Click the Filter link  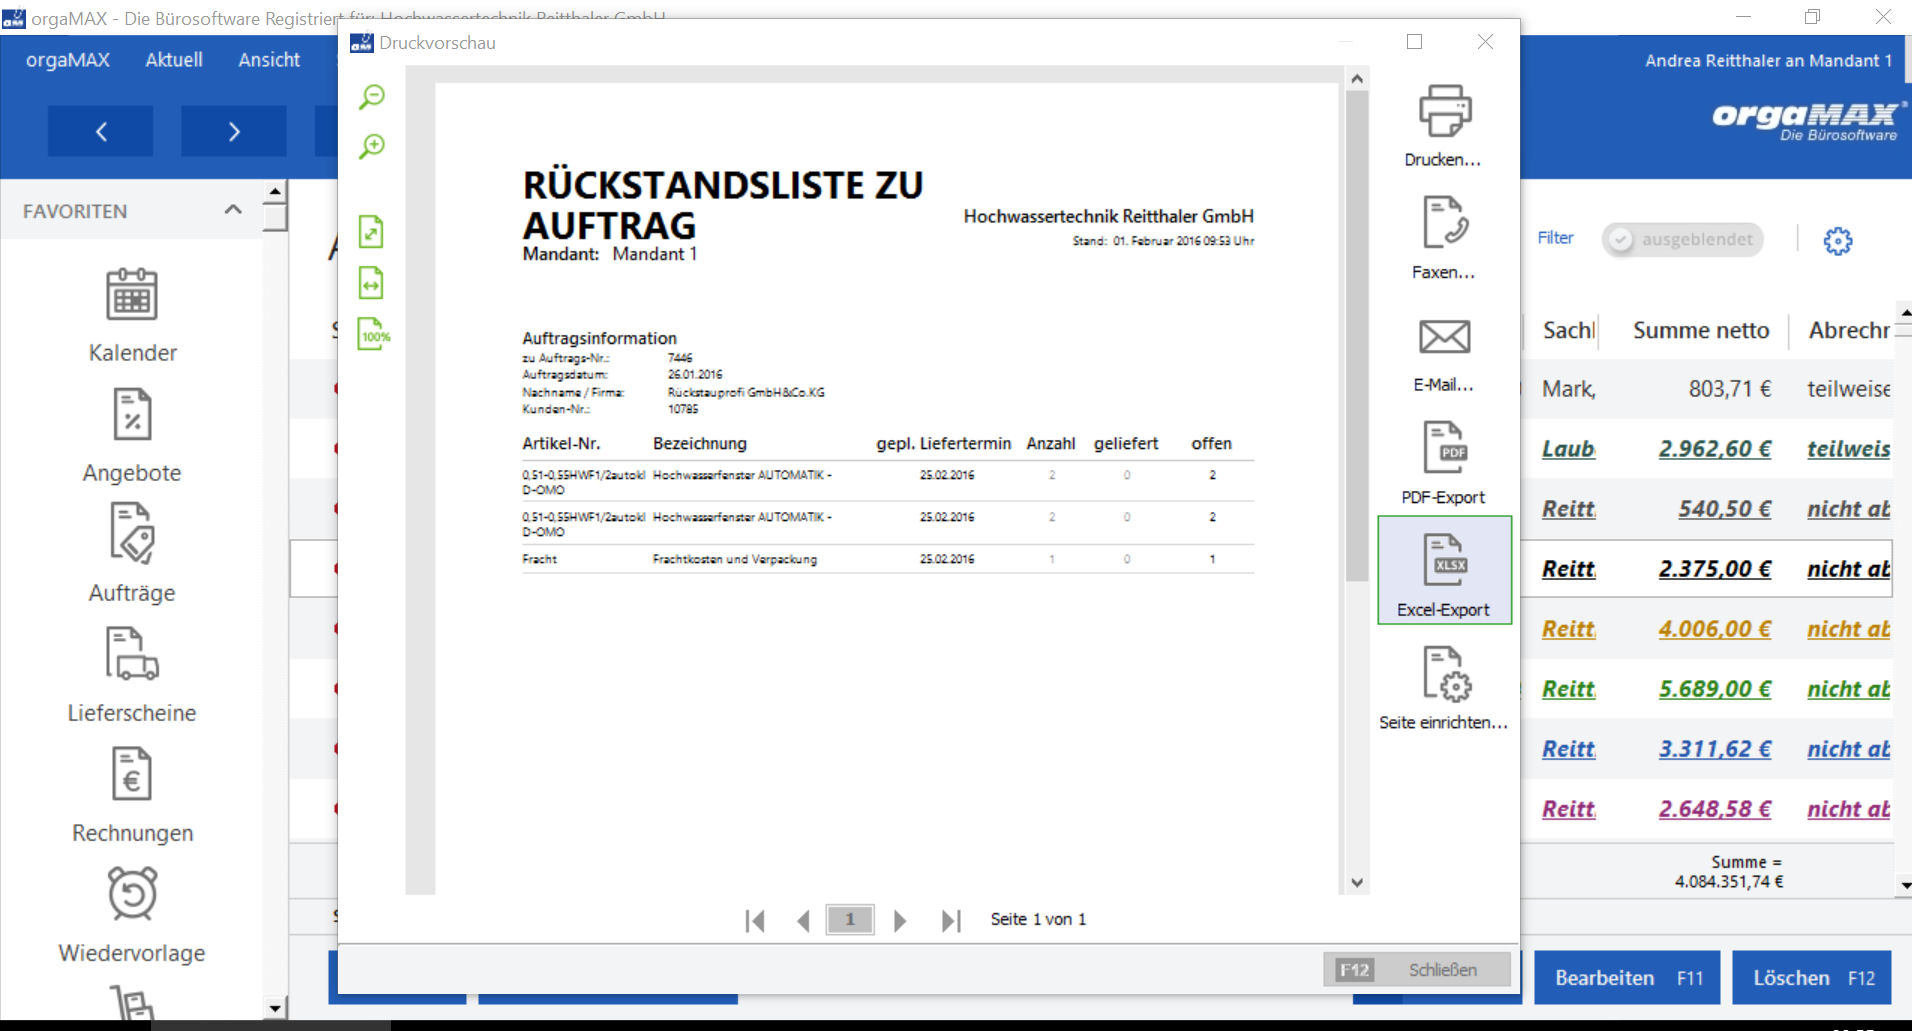coord(1555,238)
